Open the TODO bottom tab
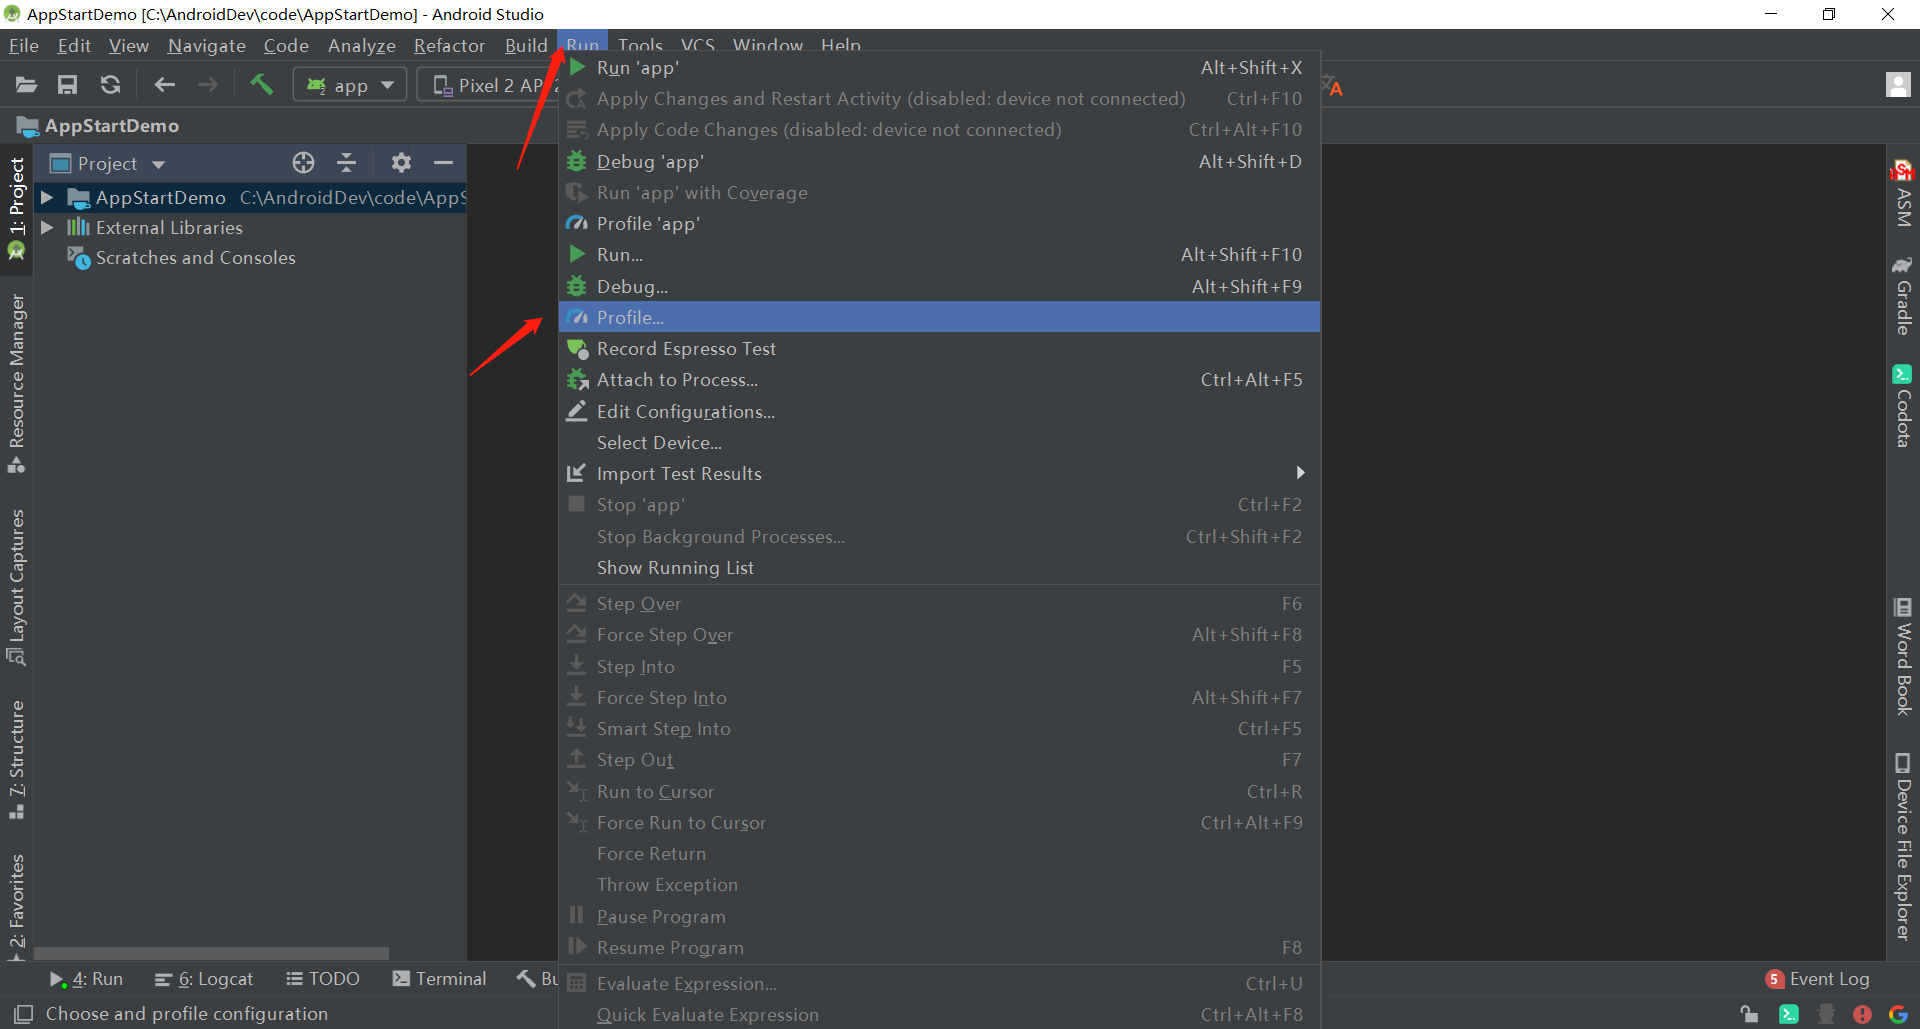 pyautogui.click(x=322, y=979)
